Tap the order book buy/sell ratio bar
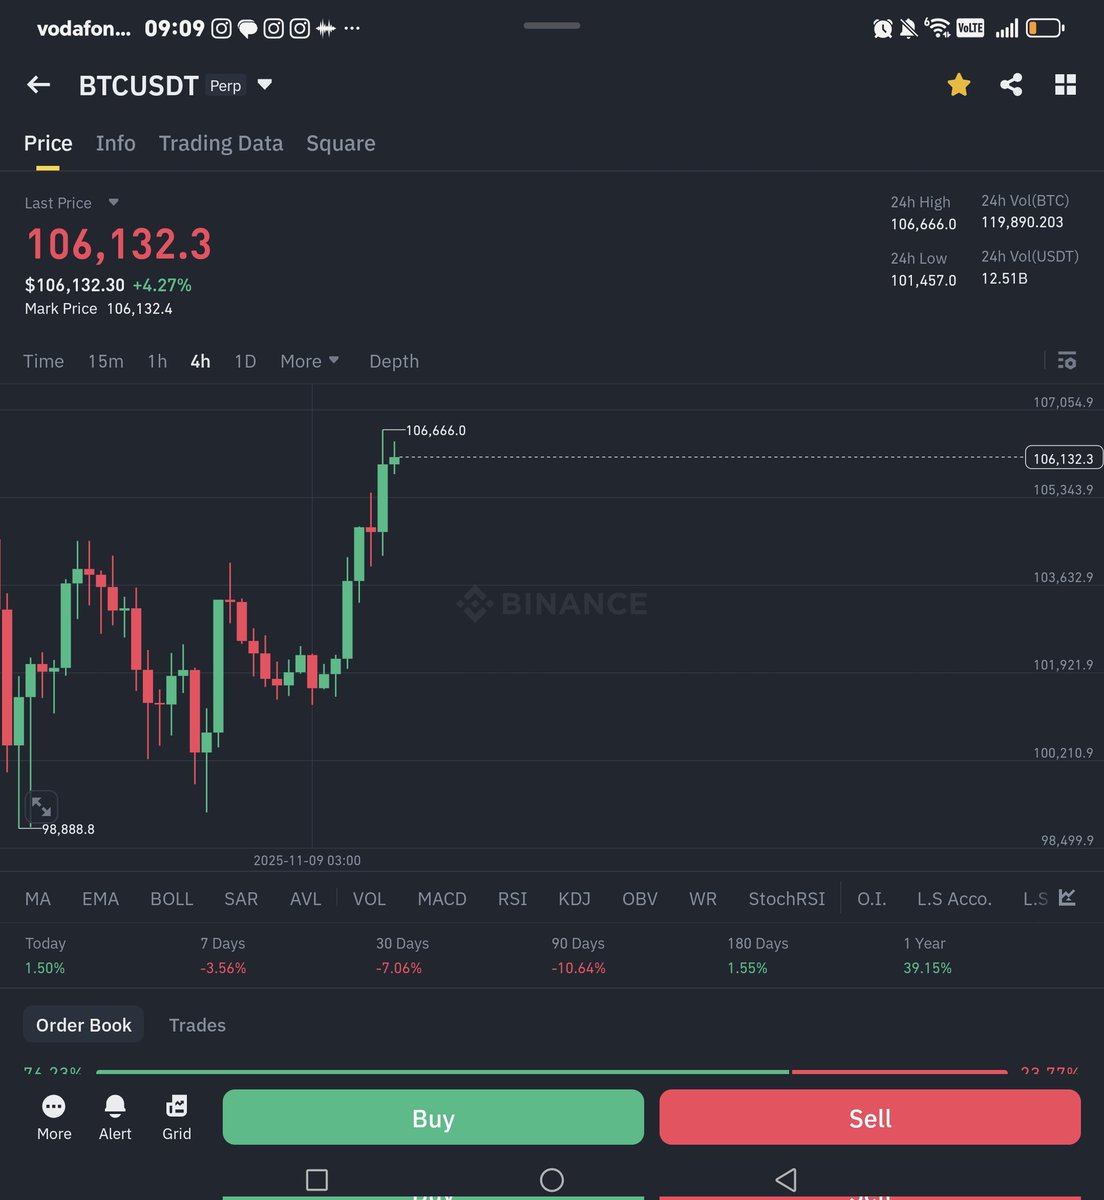This screenshot has height=1200, width=1104. point(552,1072)
